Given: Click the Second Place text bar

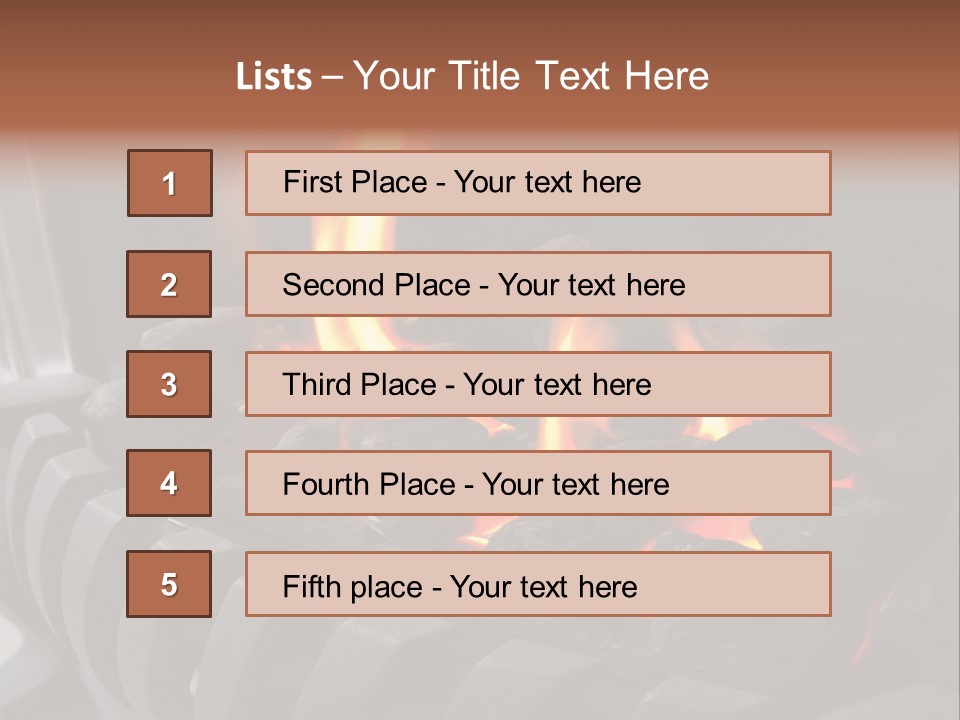Looking at the screenshot, I should (x=538, y=284).
